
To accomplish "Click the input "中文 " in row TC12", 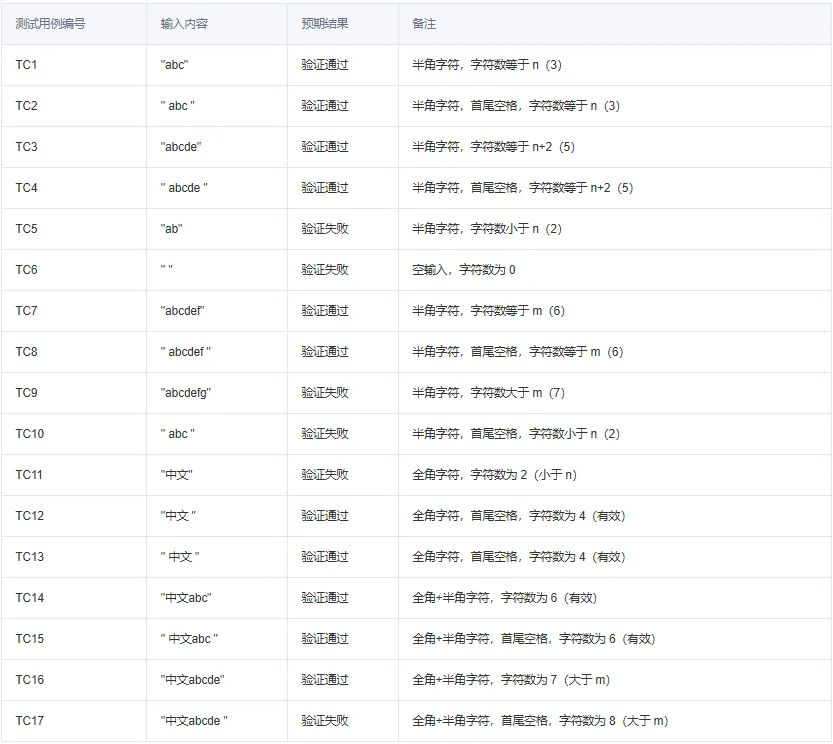I will pos(178,515).
